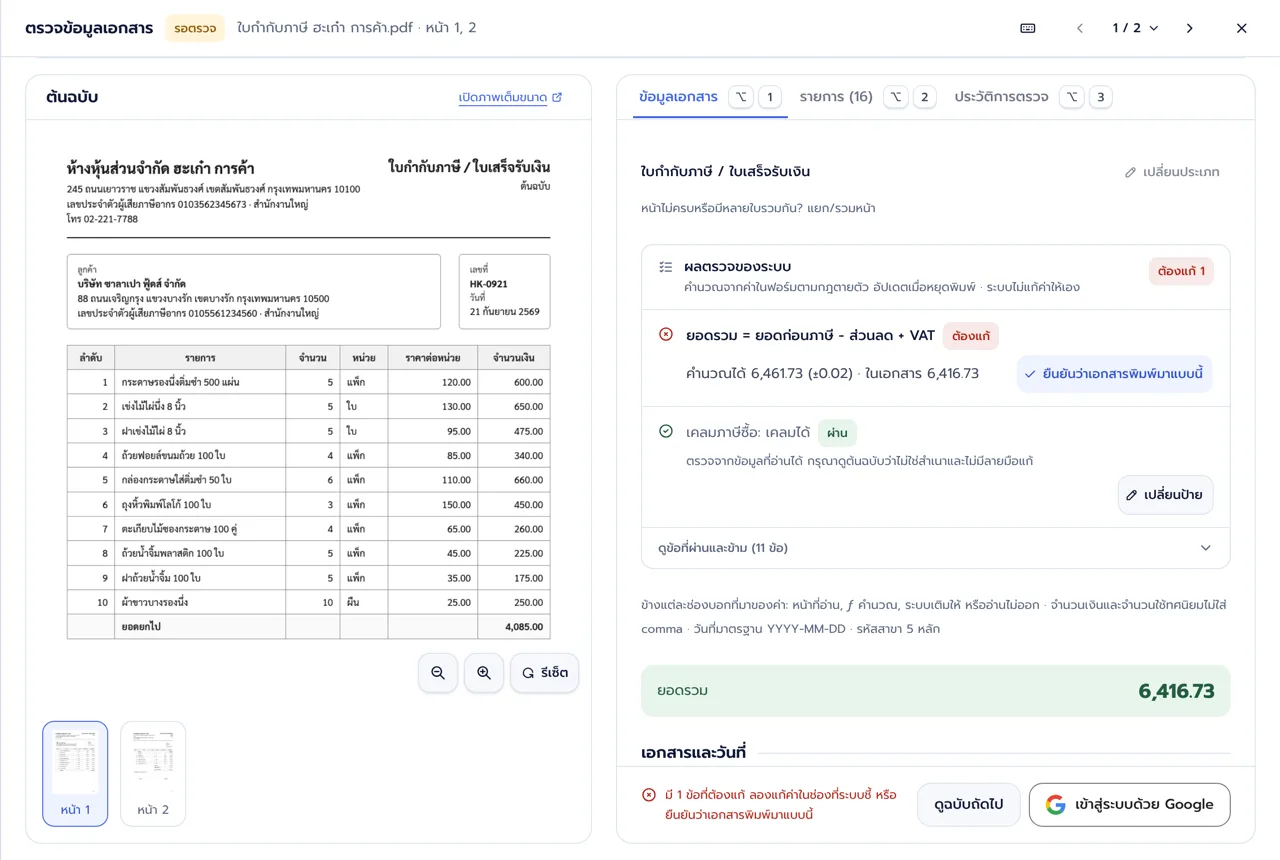Click the รีเซ็ต zoom button

click(544, 673)
